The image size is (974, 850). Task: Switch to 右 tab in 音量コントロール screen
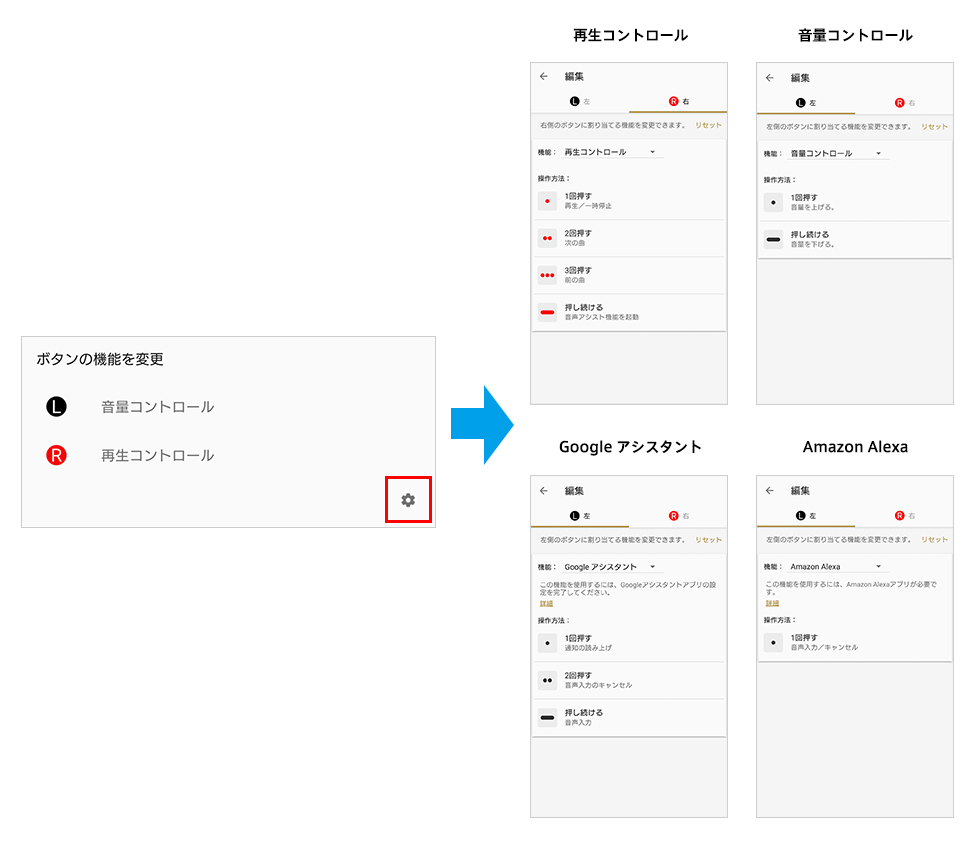904,102
